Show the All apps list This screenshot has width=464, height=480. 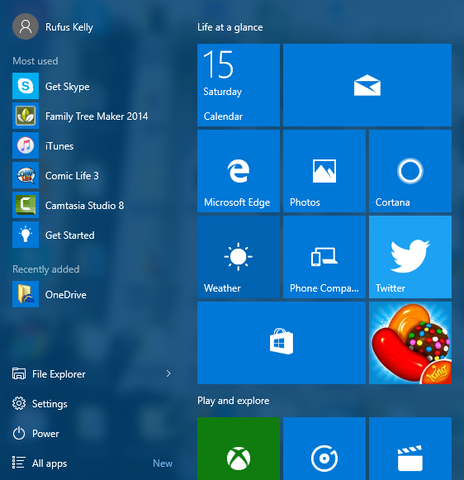39,463
